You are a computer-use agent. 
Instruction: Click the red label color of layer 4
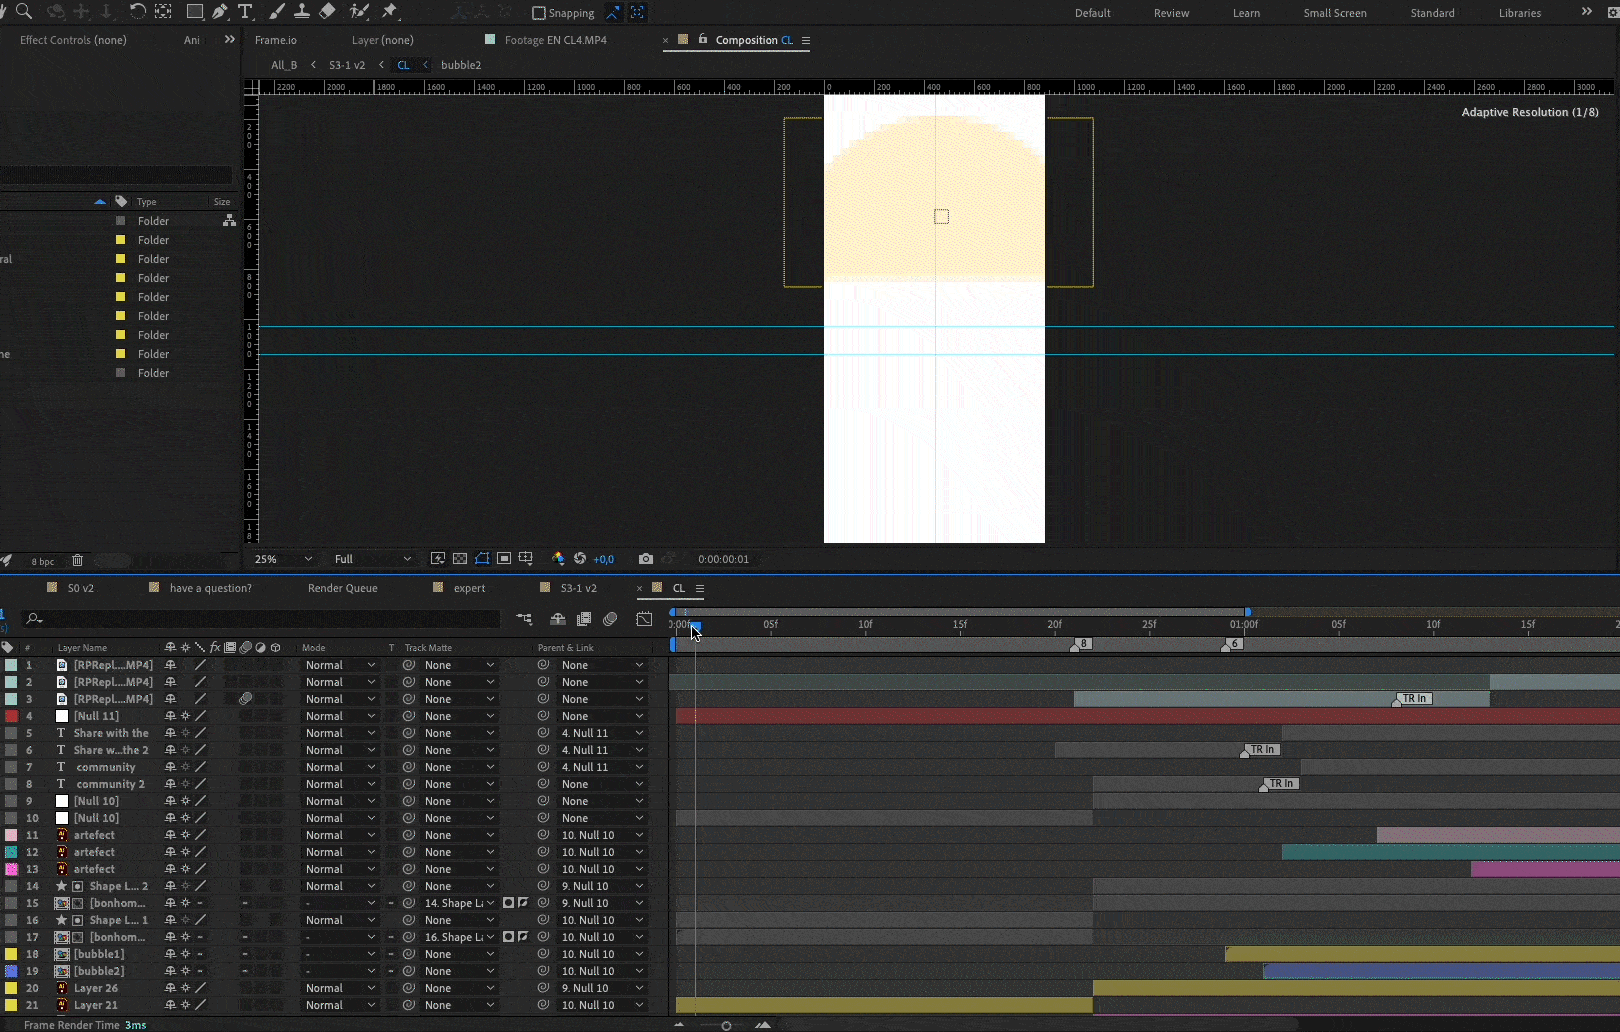click(11, 716)
